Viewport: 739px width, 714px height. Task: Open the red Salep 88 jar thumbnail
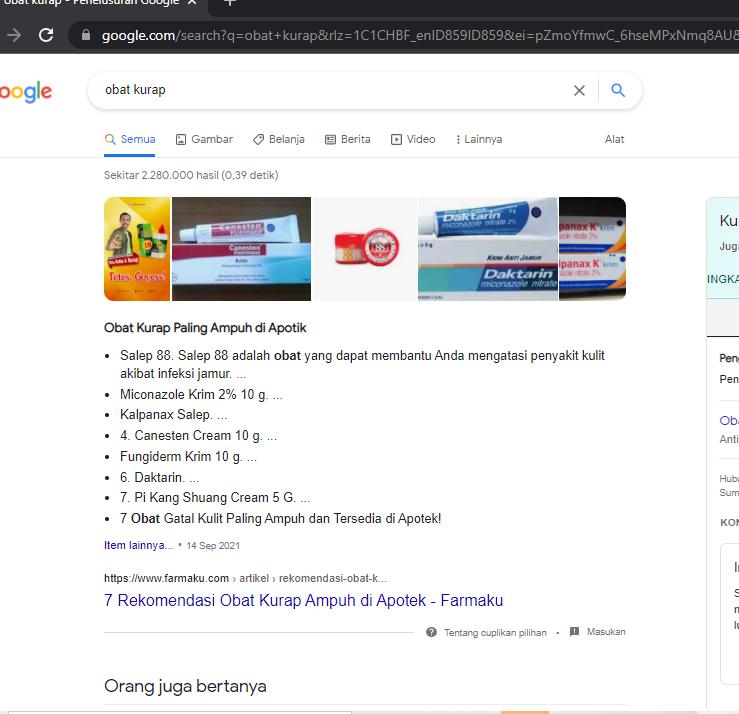coord(365,249)
